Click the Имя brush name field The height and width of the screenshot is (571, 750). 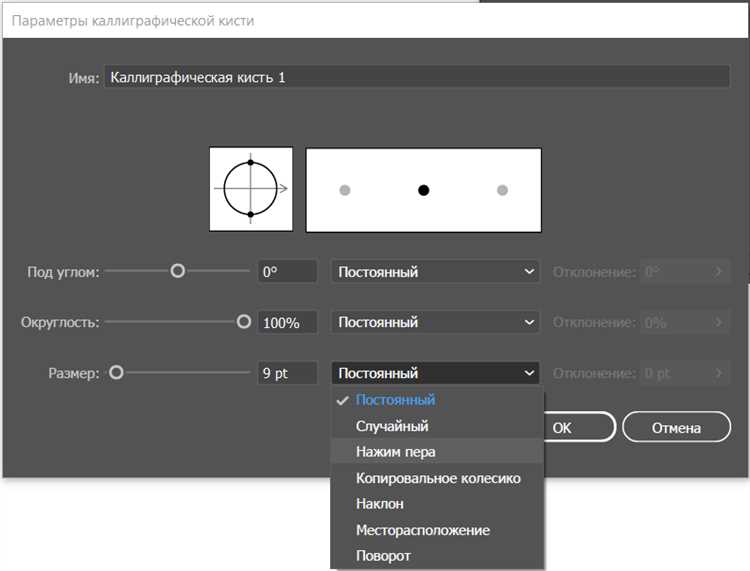click(x=417, y=77)
